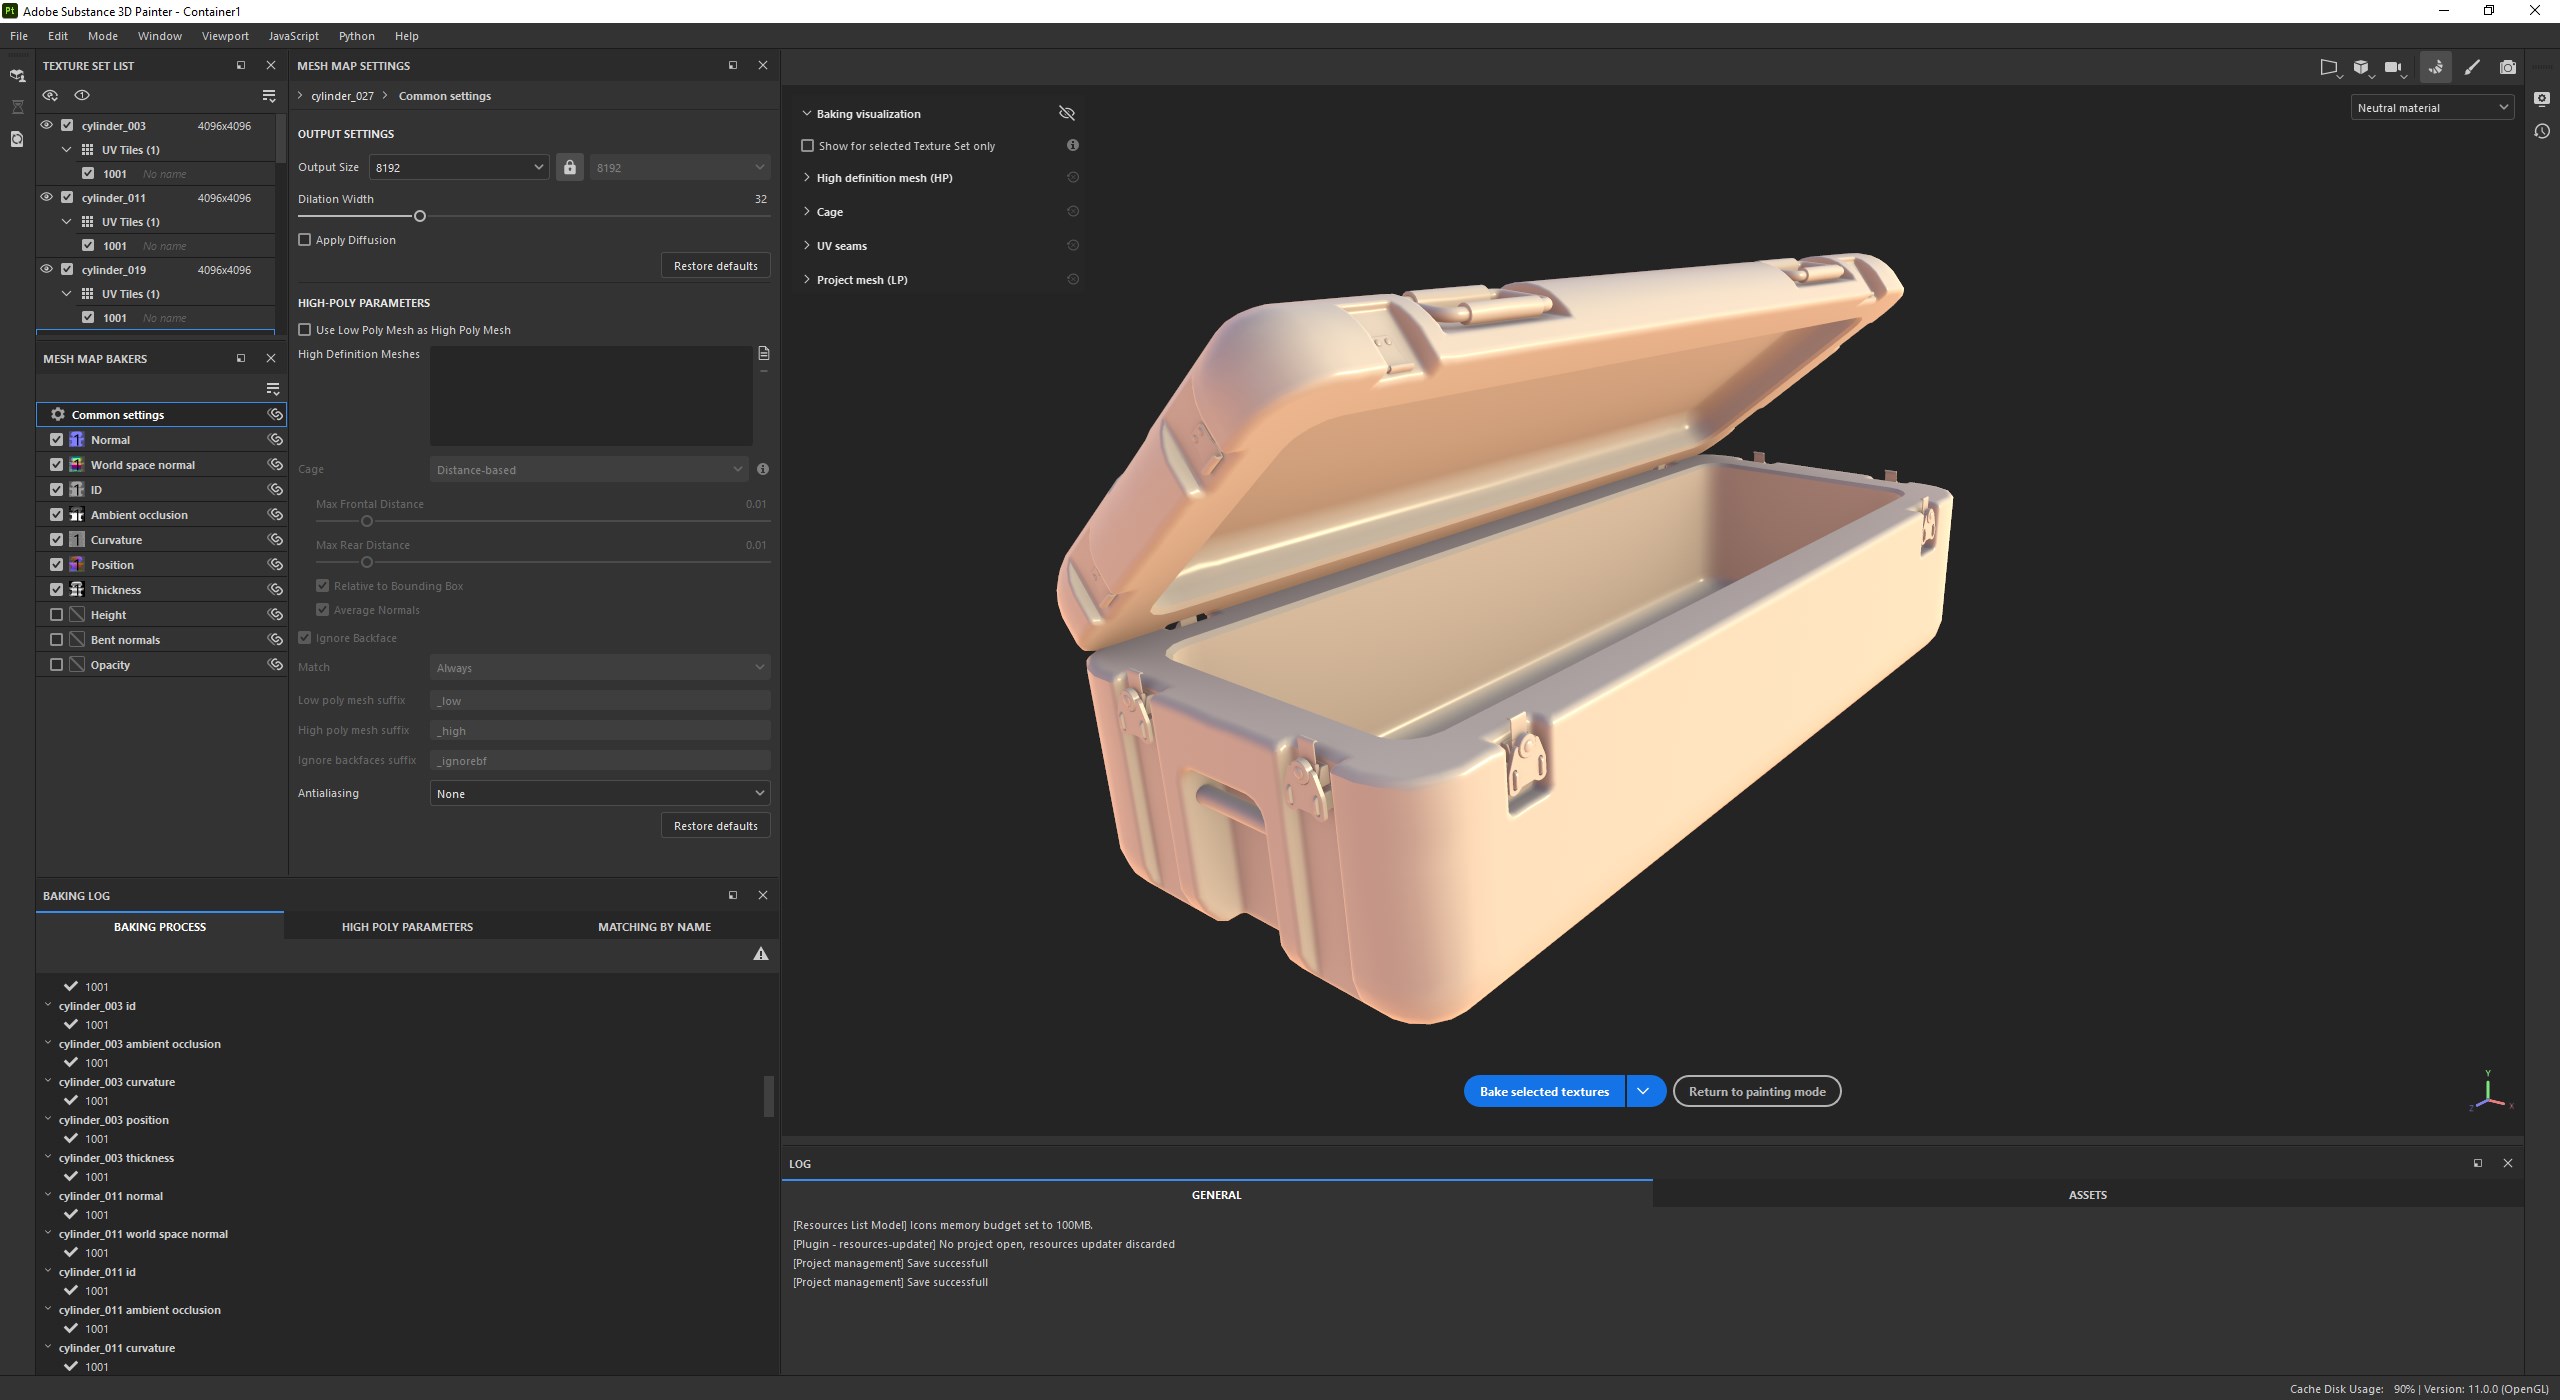Image resolution: width=2560 pixels, height=1400 pixels.
Task: Open the Output Size 8192 dropdown
Action: (458, 167)
